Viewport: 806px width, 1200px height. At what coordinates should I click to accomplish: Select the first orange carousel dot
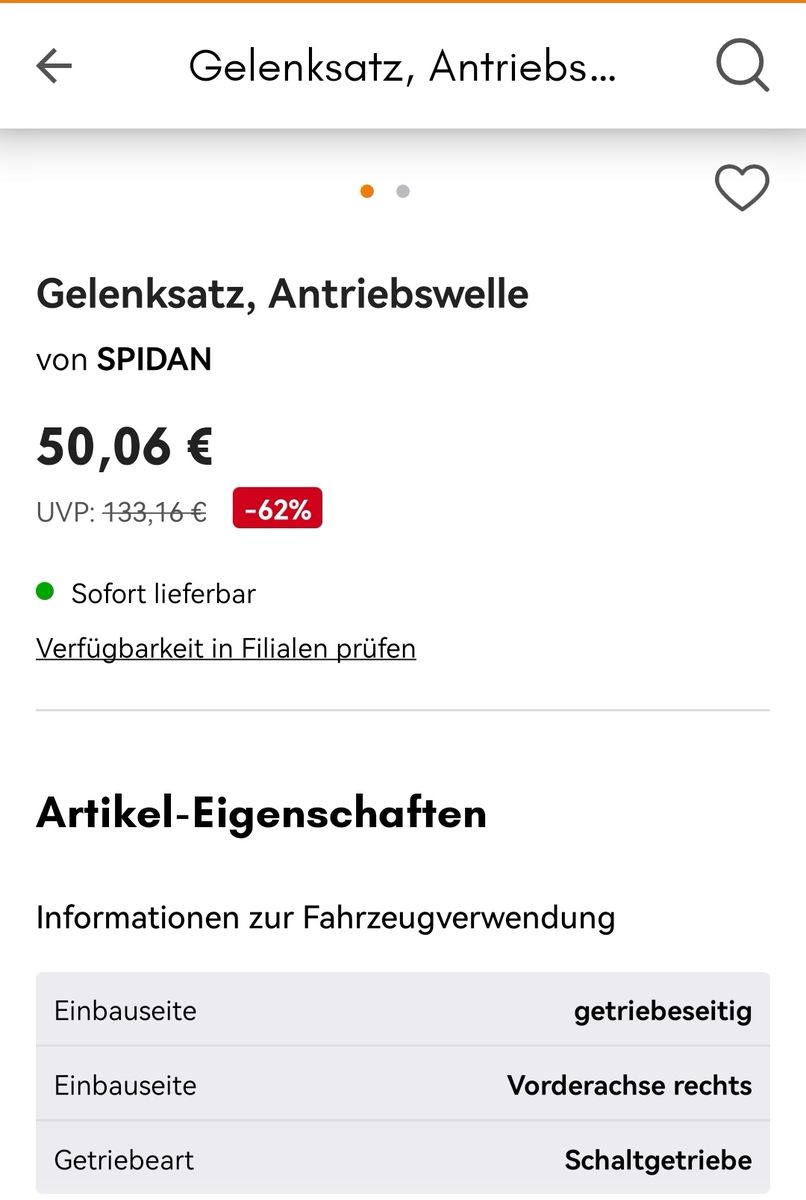(367, 191)
